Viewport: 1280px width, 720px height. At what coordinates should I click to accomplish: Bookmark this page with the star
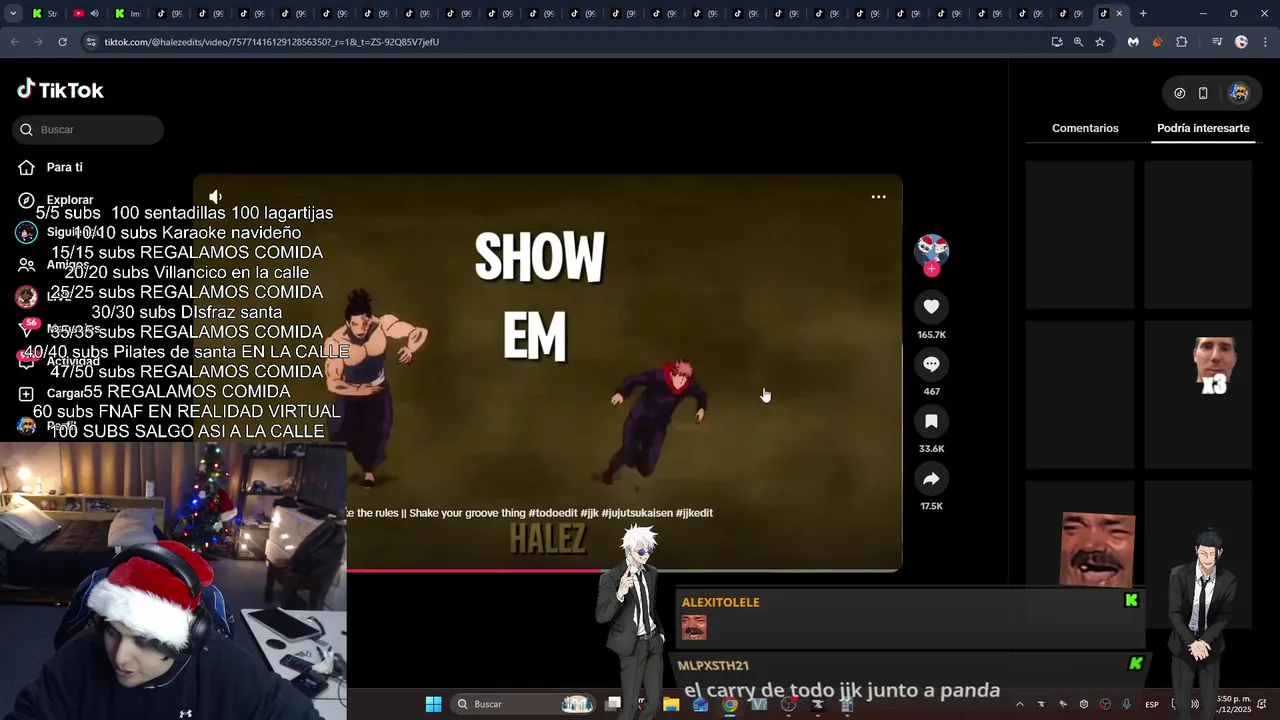click(1100, 42)
